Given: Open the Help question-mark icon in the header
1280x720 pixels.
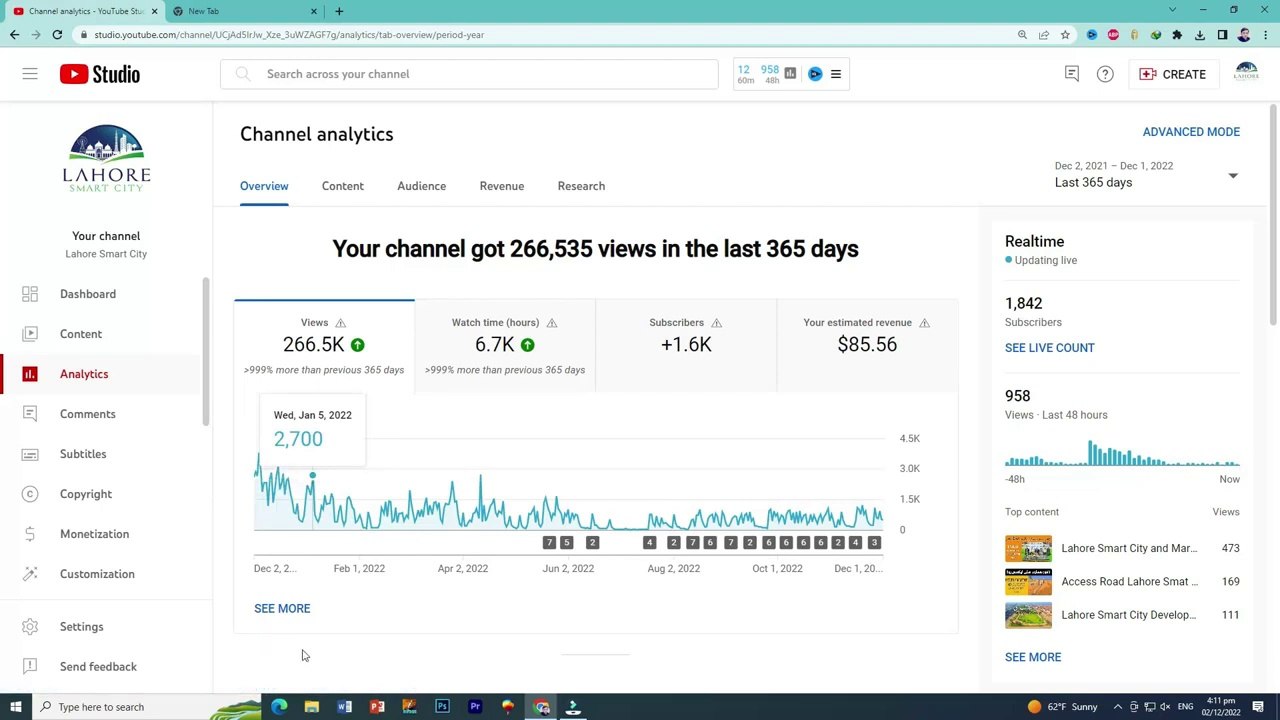Looking at the screenshot, I should click(x=1105, y=74).
